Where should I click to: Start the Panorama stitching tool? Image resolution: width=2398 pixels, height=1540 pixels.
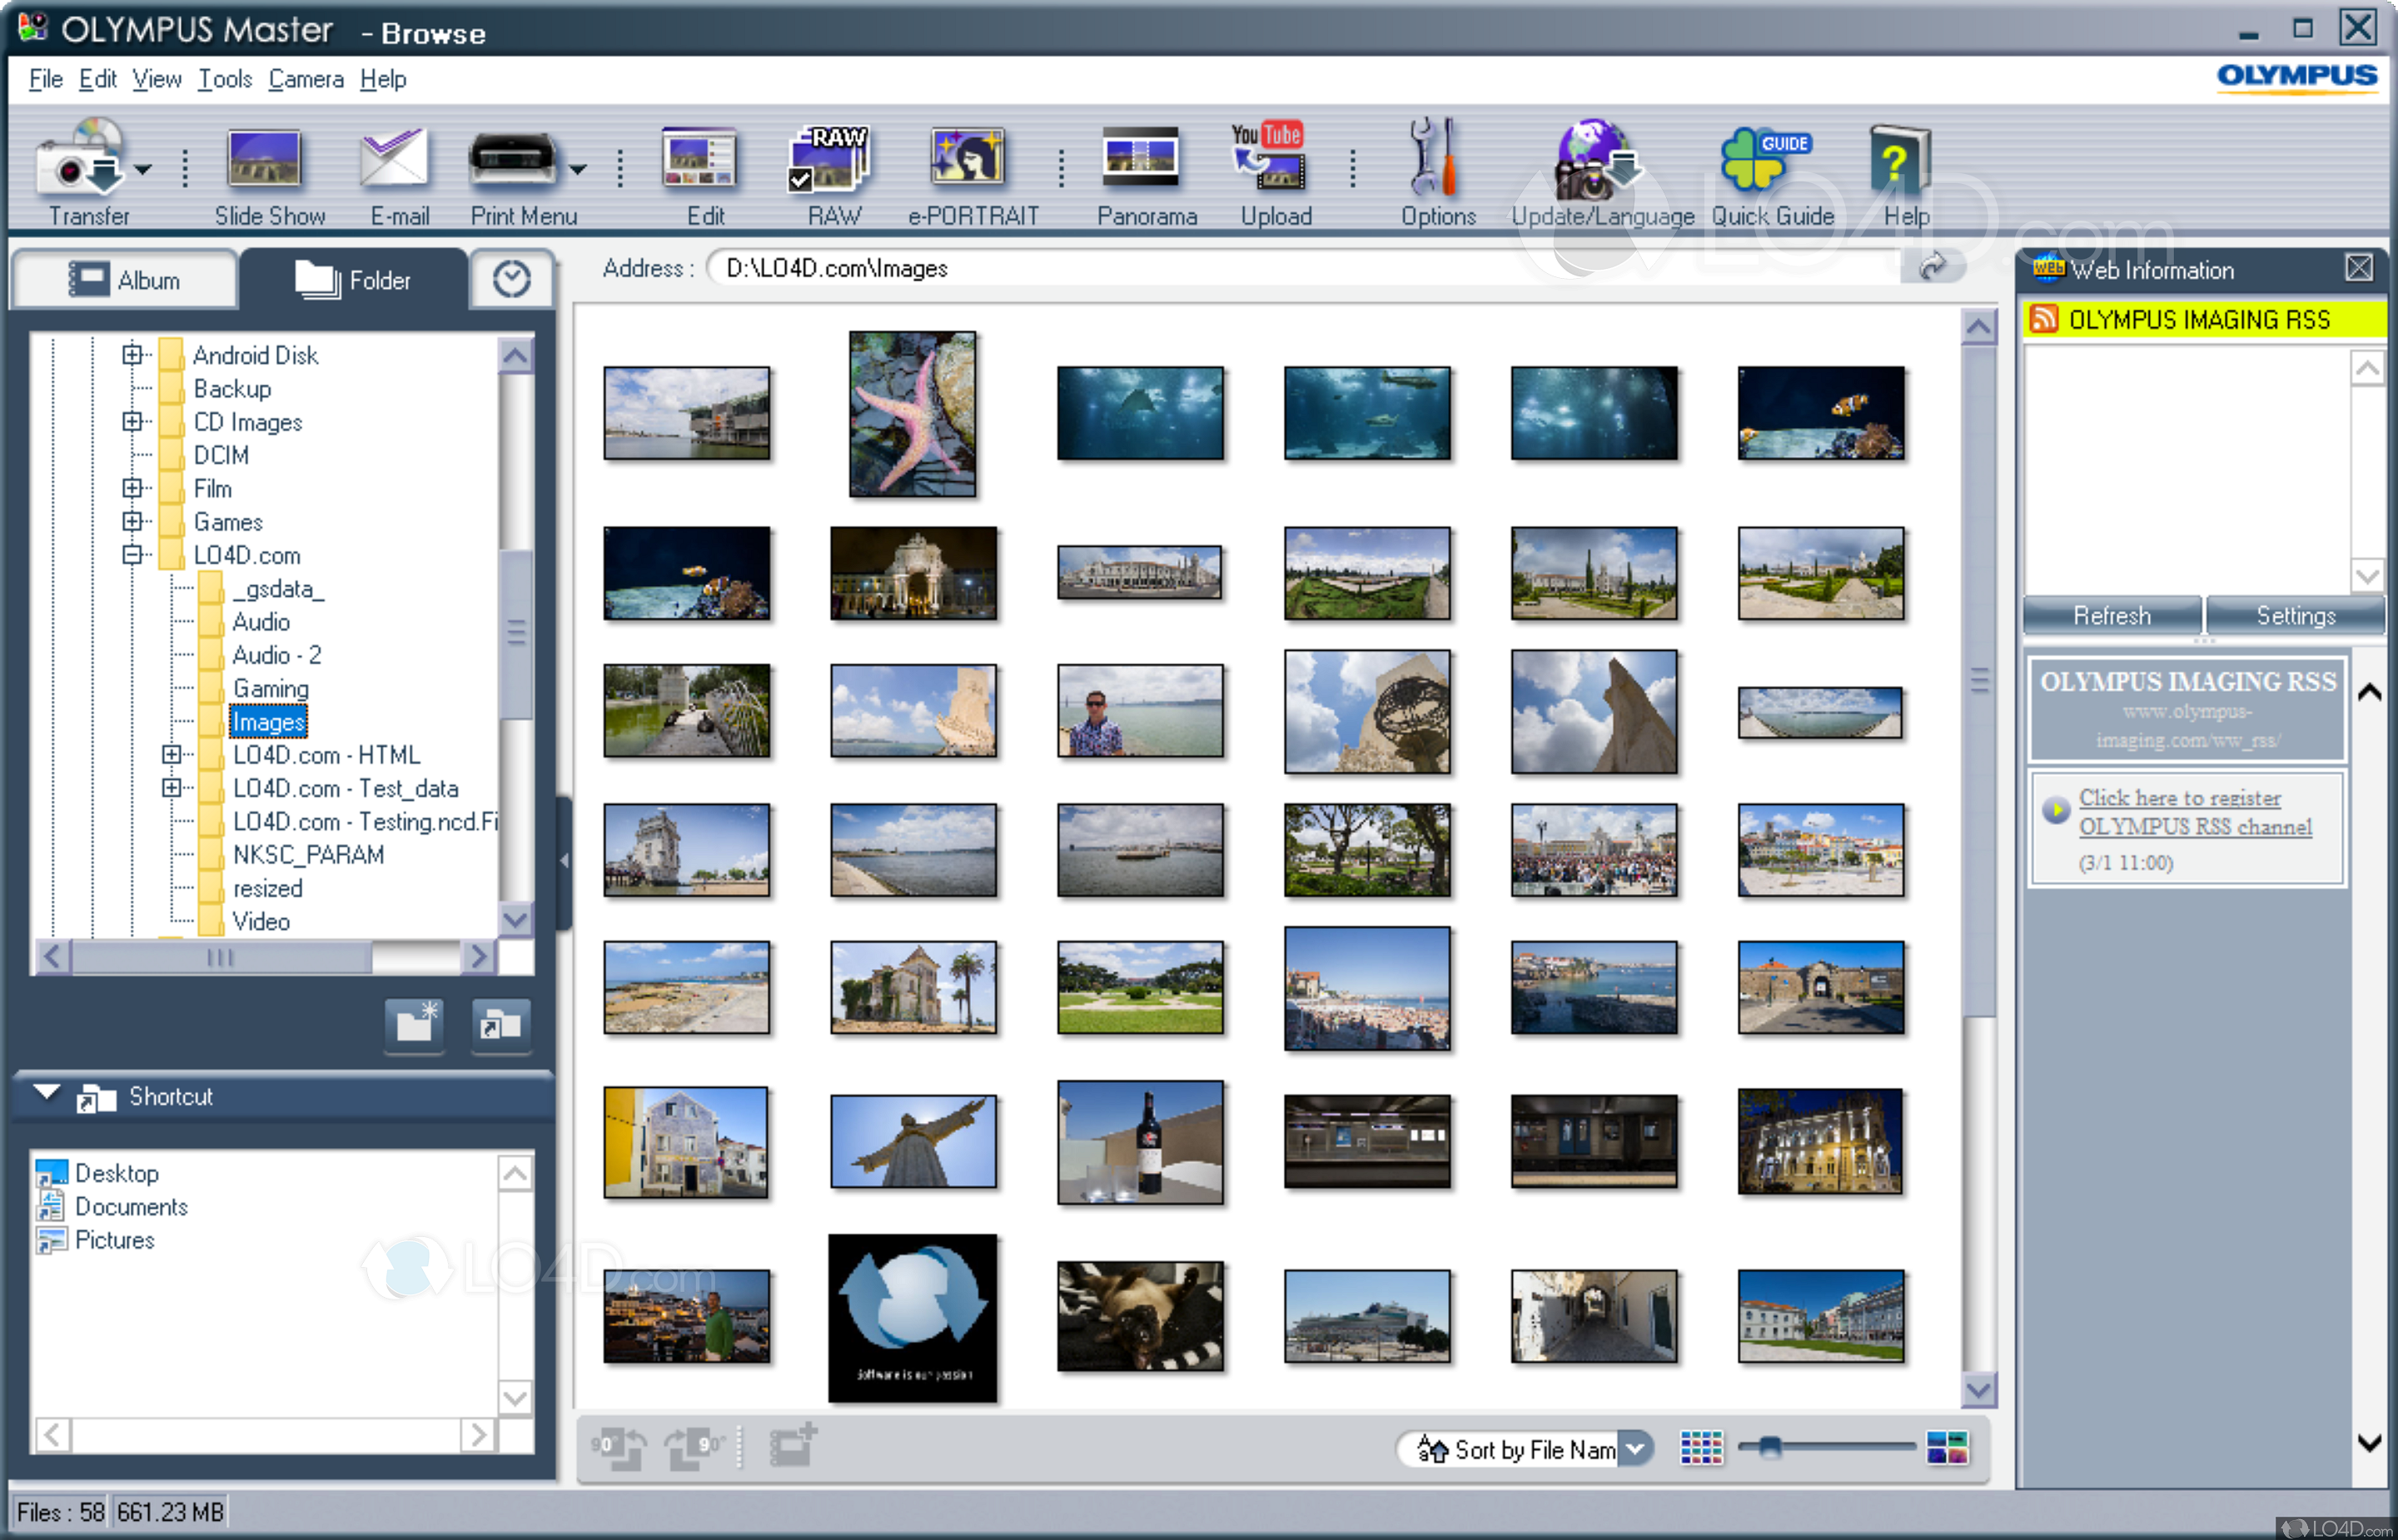pyautogui.click(x=1140, y=158)
